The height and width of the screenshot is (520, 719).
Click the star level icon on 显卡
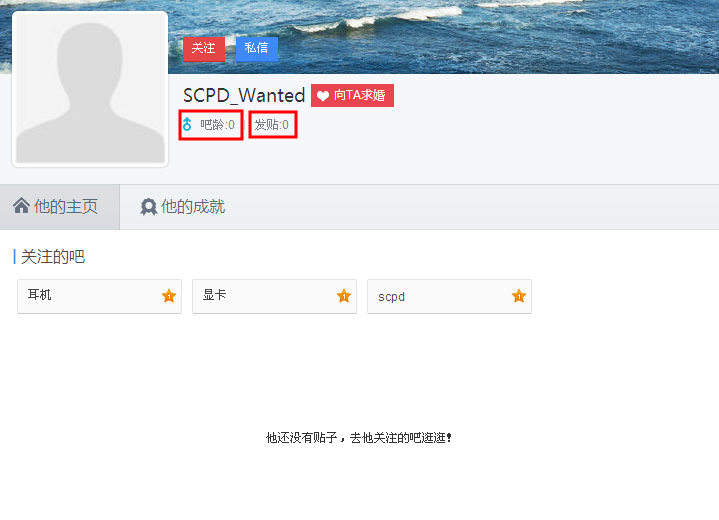coord(344,296)
